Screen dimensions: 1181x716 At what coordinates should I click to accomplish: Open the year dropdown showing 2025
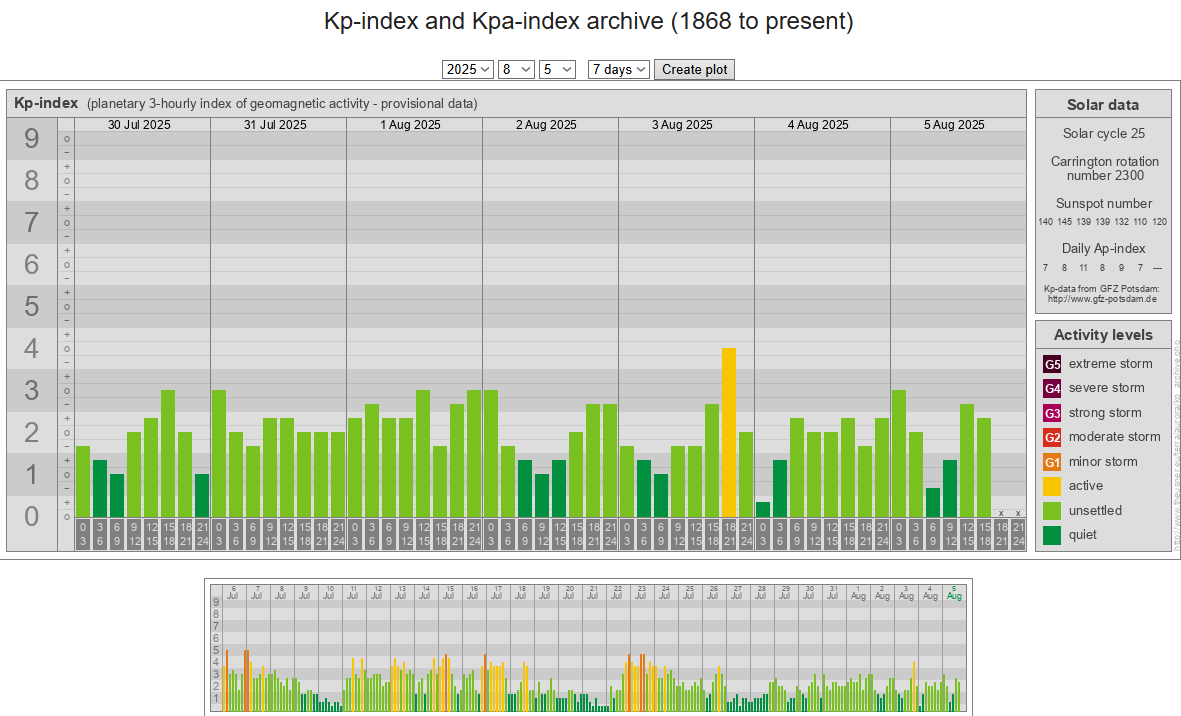tap(467, 69)
